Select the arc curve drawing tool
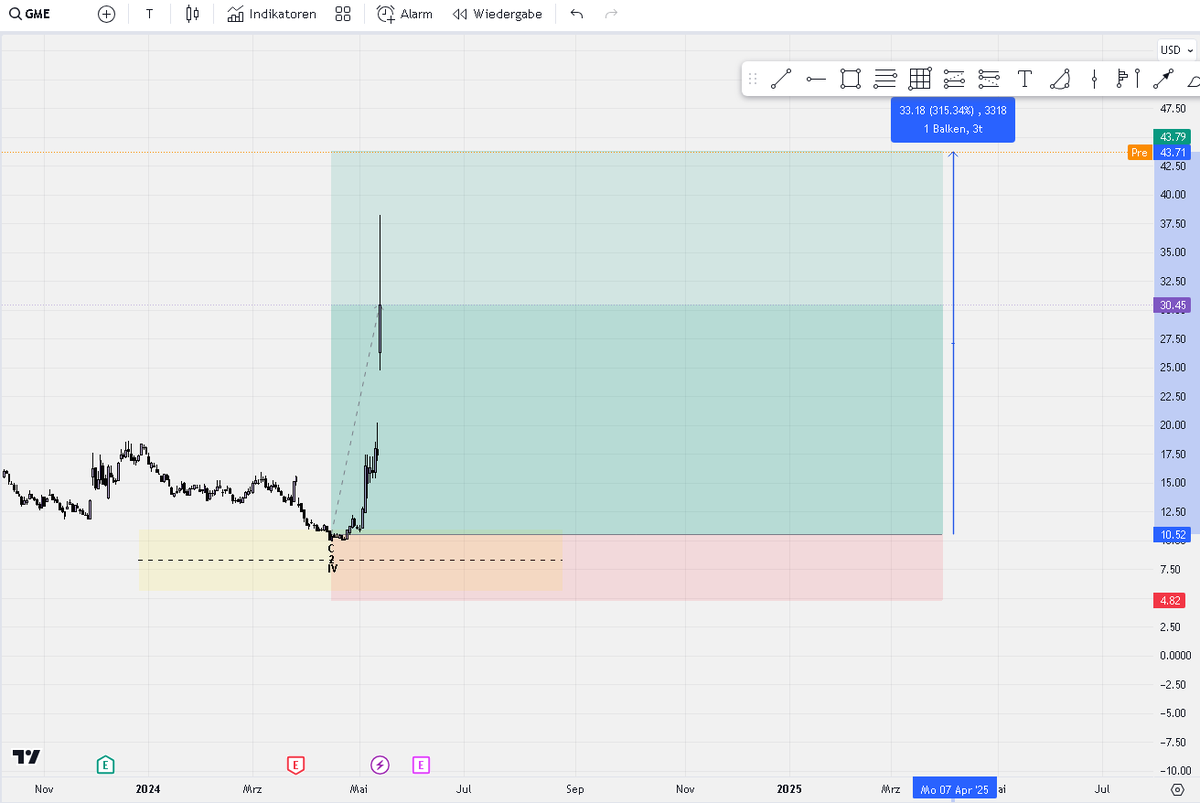The image size is (1200, 803). pyautogui.click(x=1060, y=79)
